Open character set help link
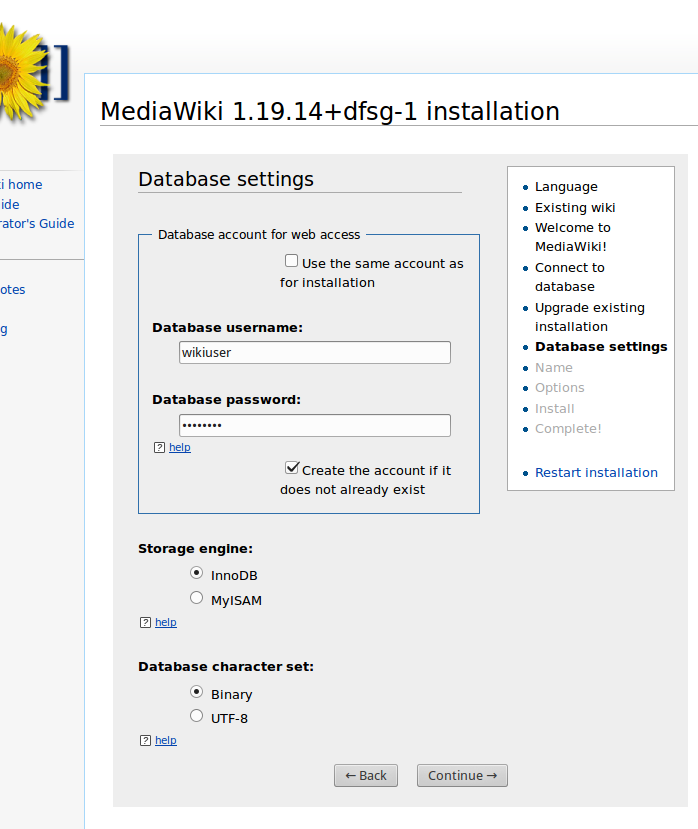The height and width of the screenshot is (829, 698). (166, 740)
